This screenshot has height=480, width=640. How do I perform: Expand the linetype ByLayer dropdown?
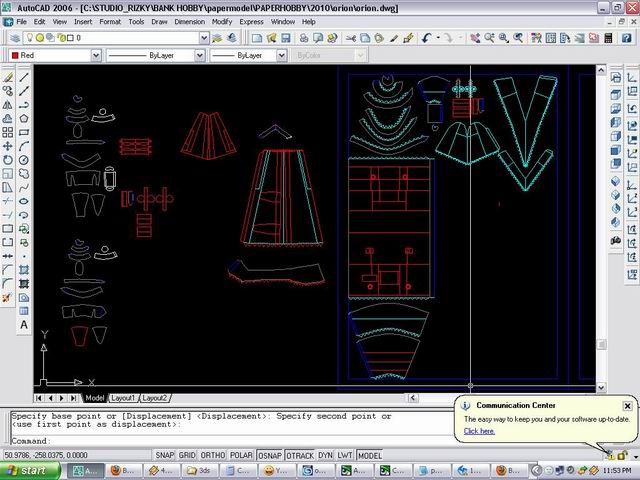[x=200, y=55]
